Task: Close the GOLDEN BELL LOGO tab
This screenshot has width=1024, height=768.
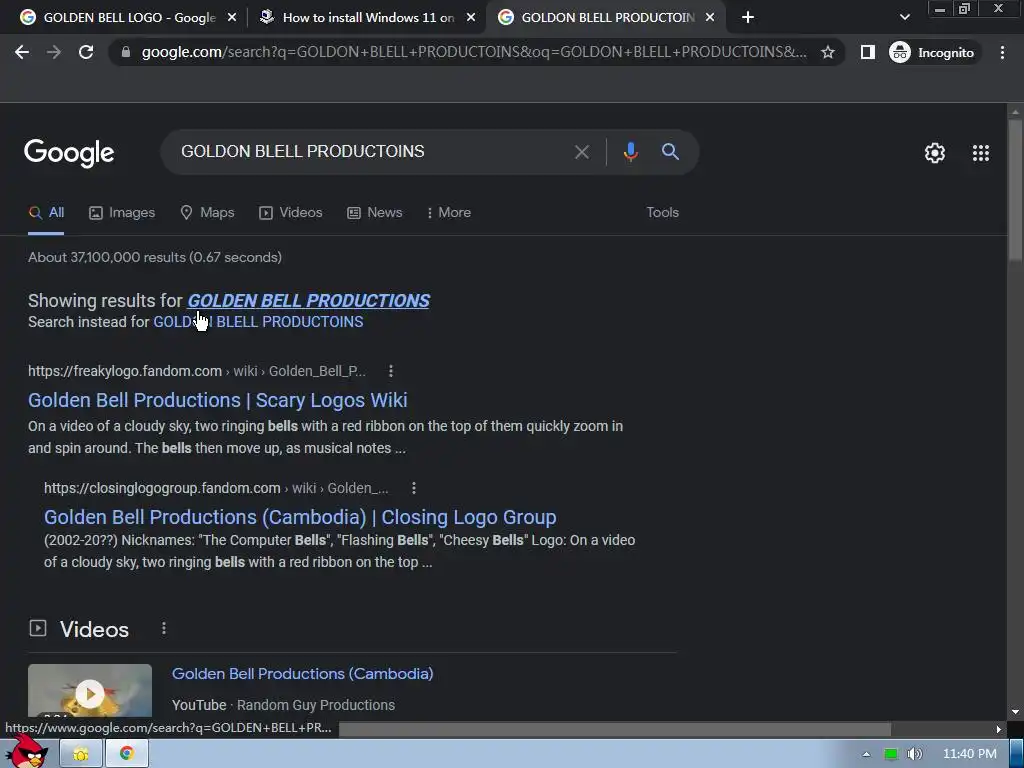Action: (x=232, y=18)
